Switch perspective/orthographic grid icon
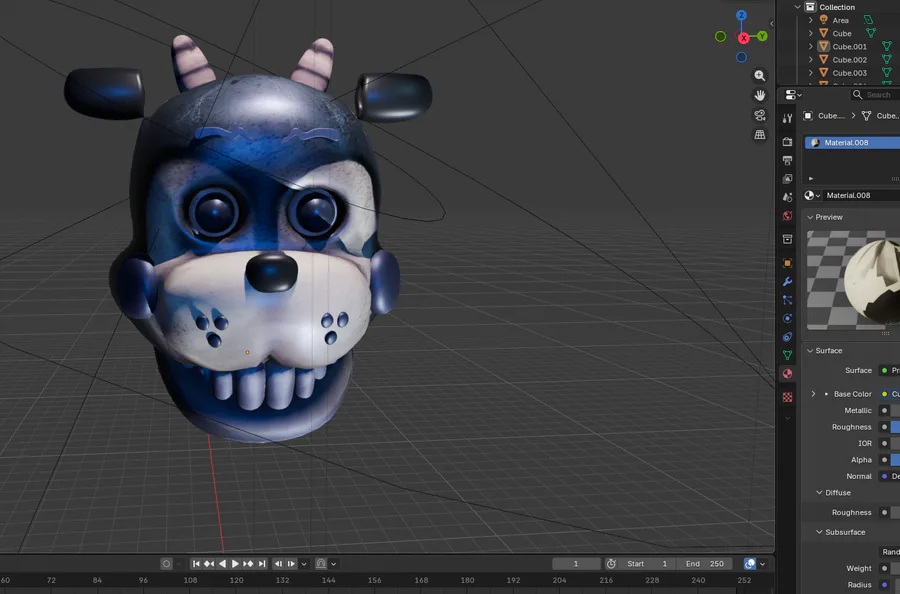The image size is (900, 594). click(x=759, y=134)
